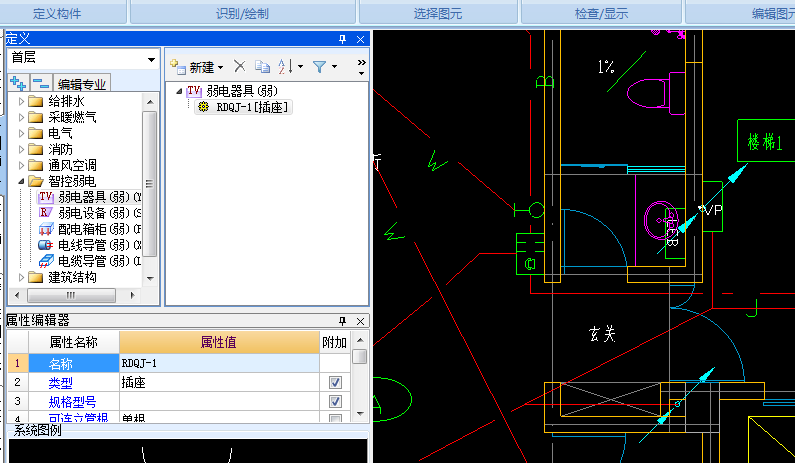Click the filter funnel icon
This screenshot has height=463, width=795.
[x=319, y=66]
